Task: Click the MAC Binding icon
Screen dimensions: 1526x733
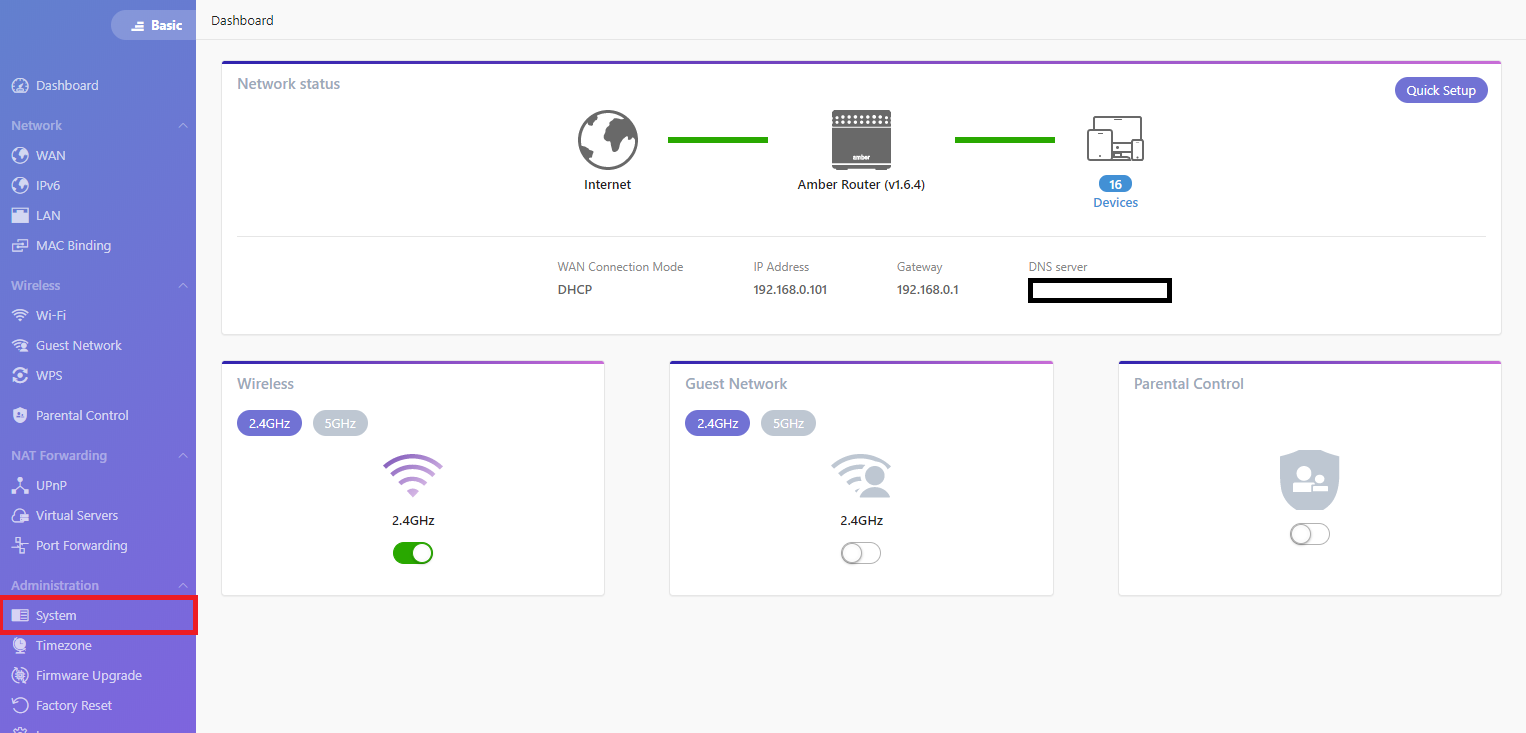Action: coord(19,246)
